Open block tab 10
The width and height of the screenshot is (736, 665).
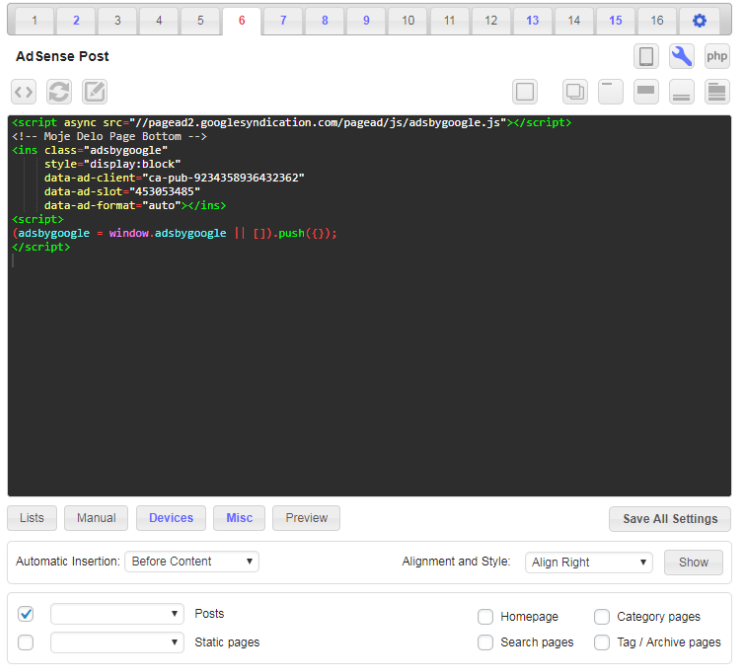click(408, 21)
